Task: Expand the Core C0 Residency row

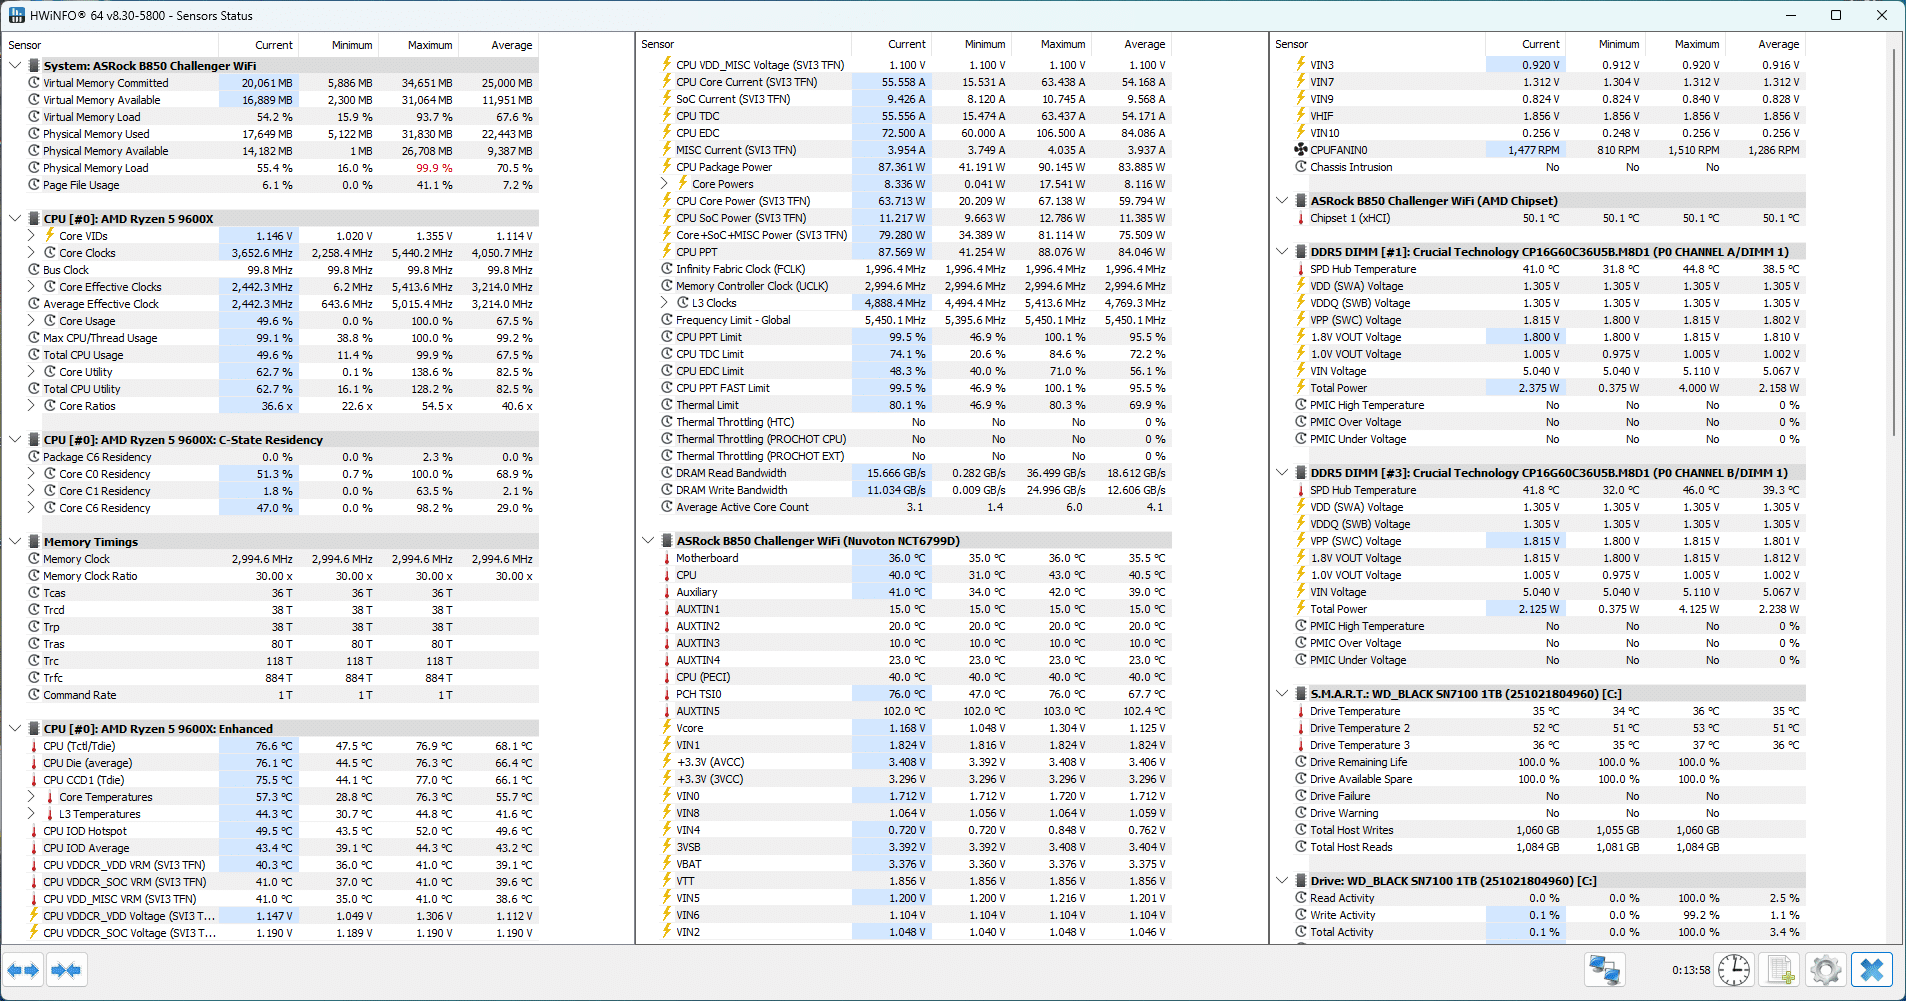Action: 31,474
